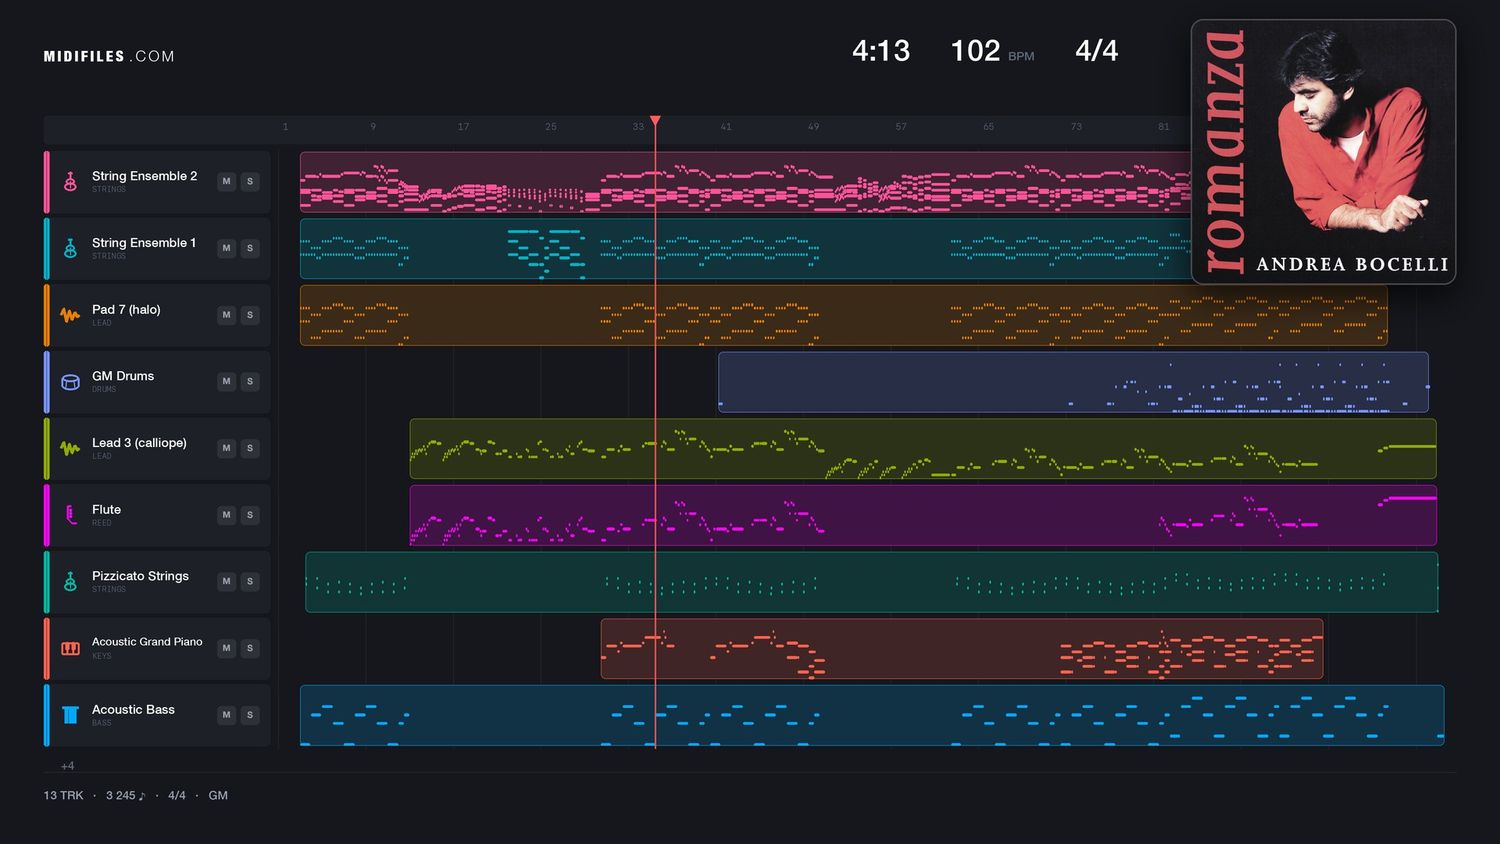Solo the Acoustic Grand Piano track
Image resolution: width=1500 pixels, height=844 pixels.
click(250, 648)
